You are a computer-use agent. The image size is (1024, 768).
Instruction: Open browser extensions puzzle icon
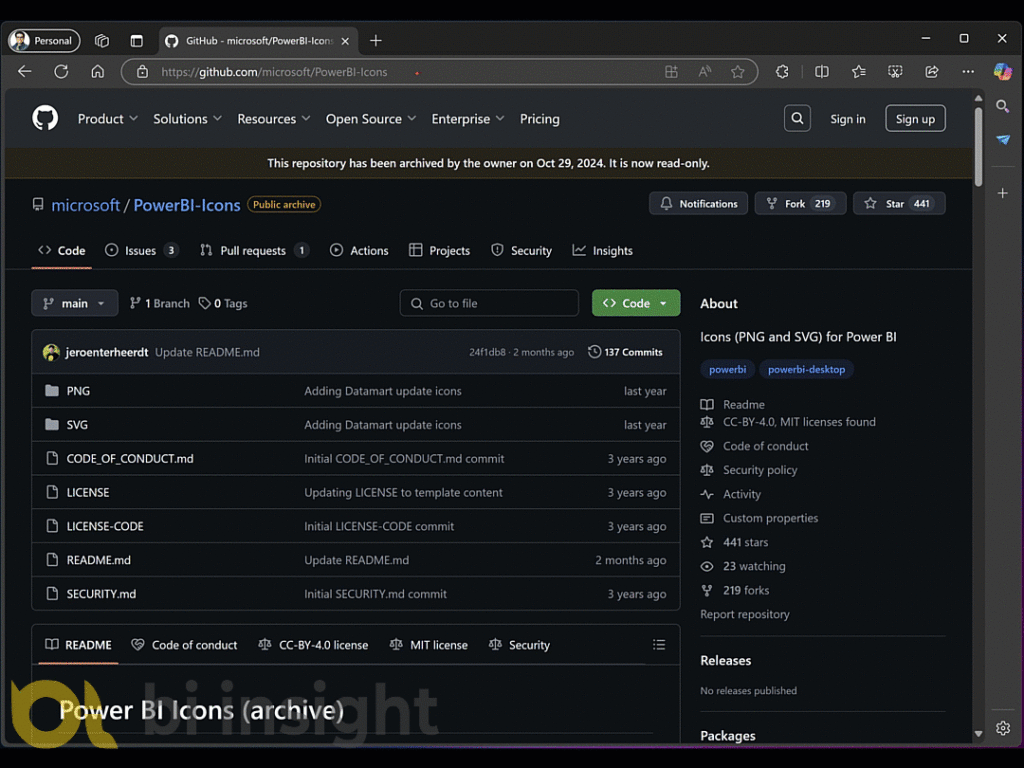(x=782, y=72)
